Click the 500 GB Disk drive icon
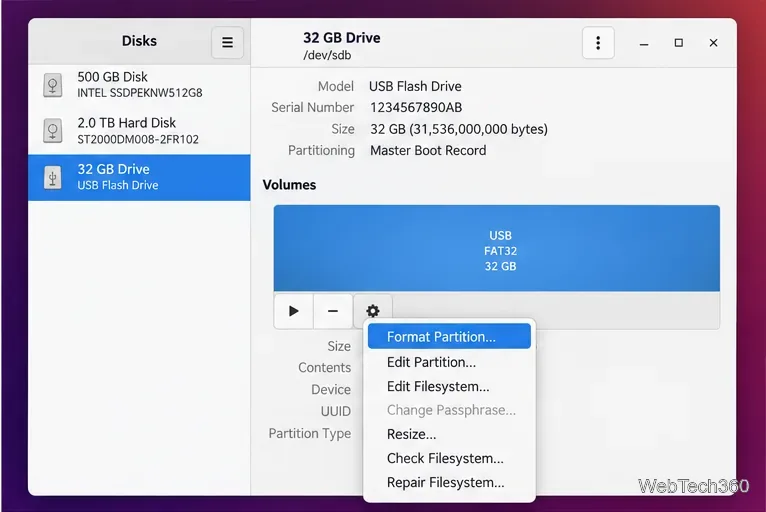The image size is (766, 512). click(x=53, y=85)
